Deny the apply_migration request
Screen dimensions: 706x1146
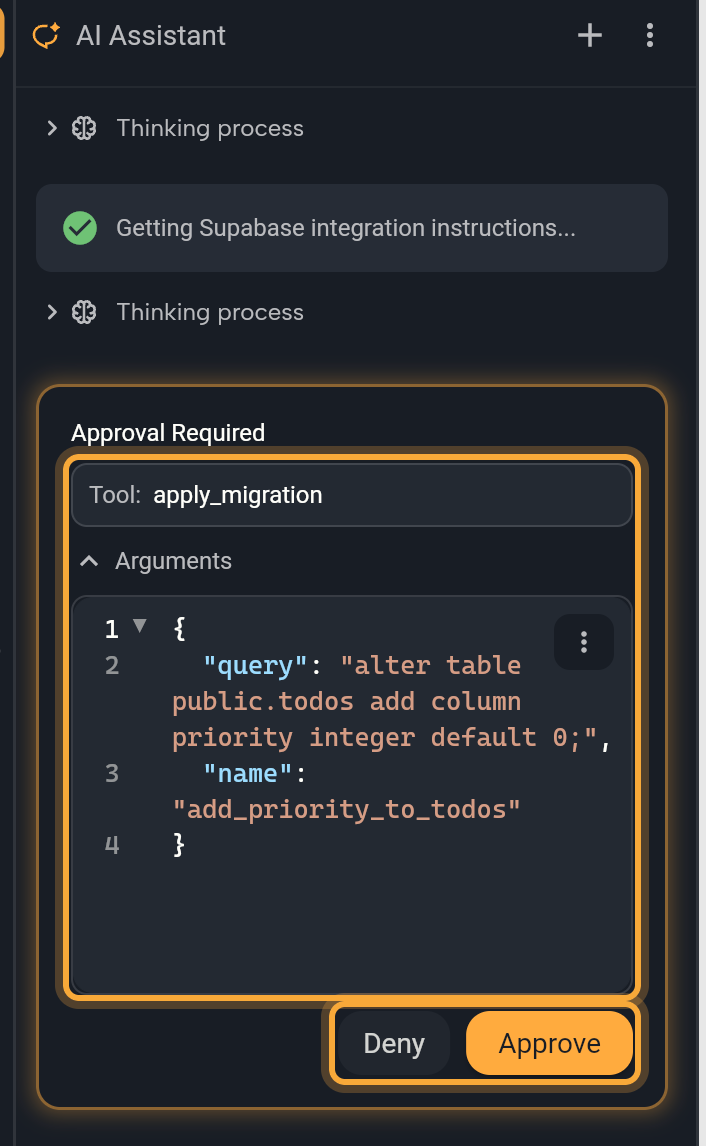(394, 1043)
